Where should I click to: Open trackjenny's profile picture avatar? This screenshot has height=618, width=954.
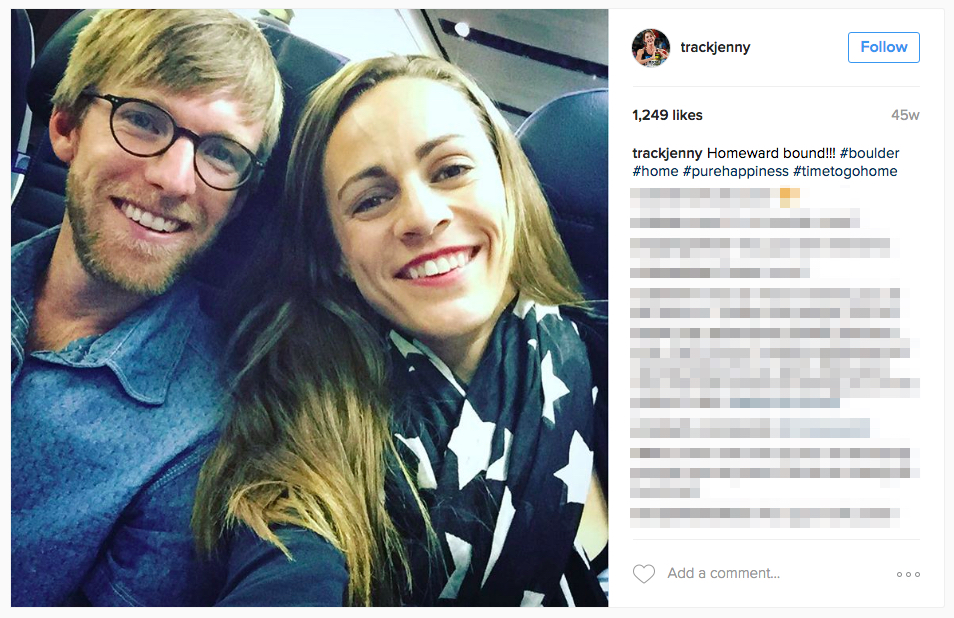point(650,47)
